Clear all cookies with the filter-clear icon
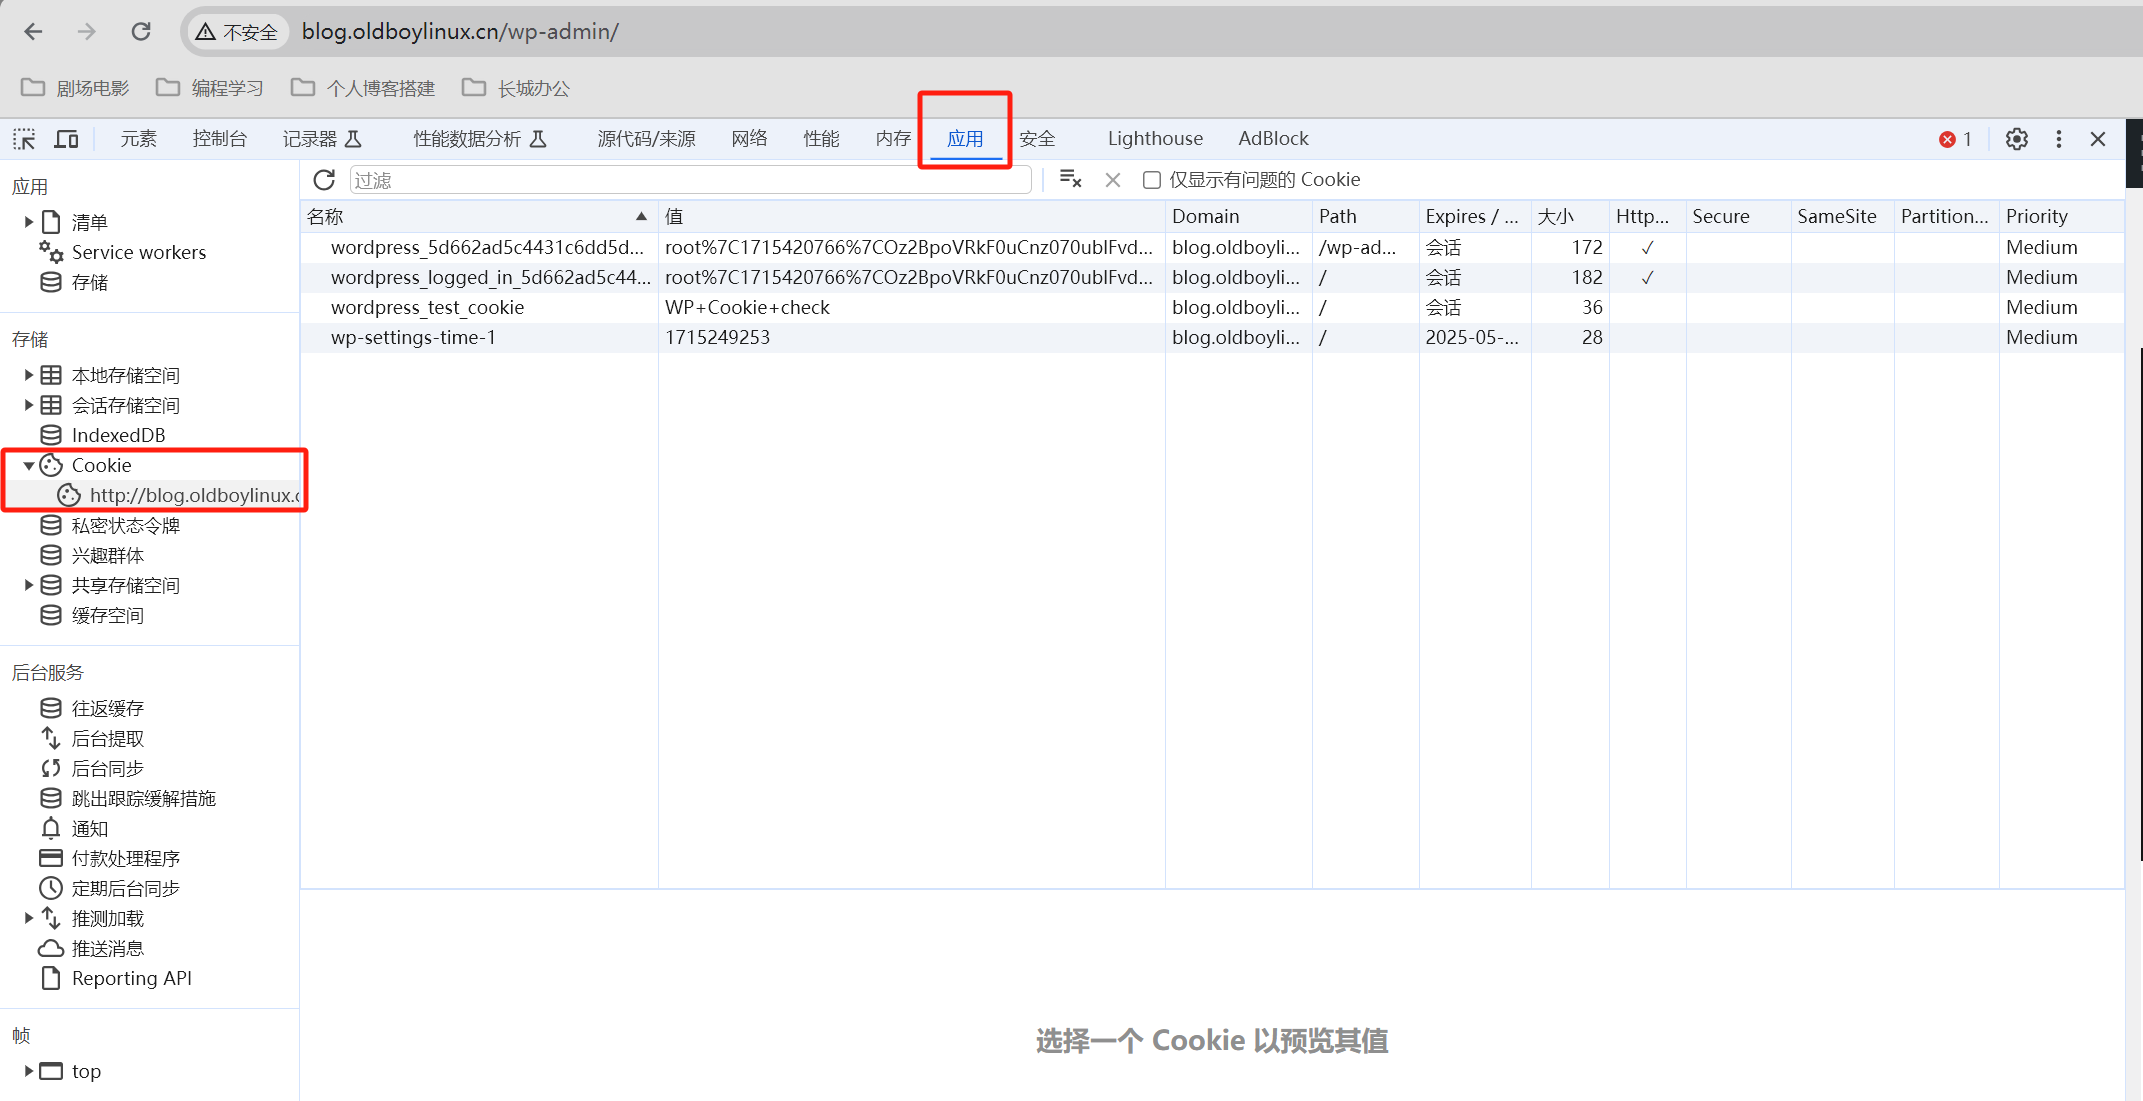The height and width of the screenshot is (1101, 2143). pos(1070,179)
